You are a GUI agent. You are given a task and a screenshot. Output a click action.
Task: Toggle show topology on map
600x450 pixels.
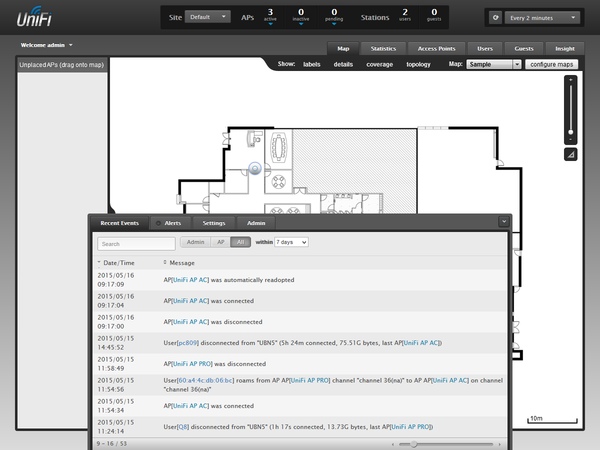(418, 64)
